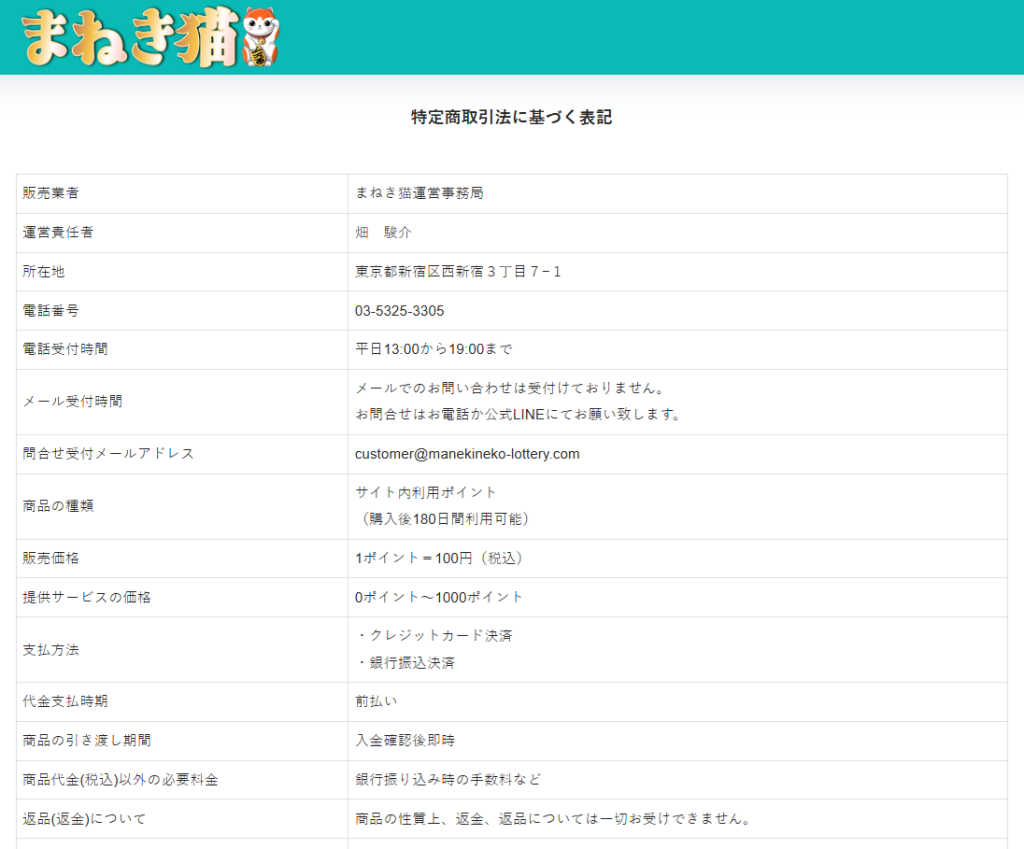The image size is (1024, 849).
Task: Click the seller name まねき猫運営事務局
Action: click(x=419, y=193)
